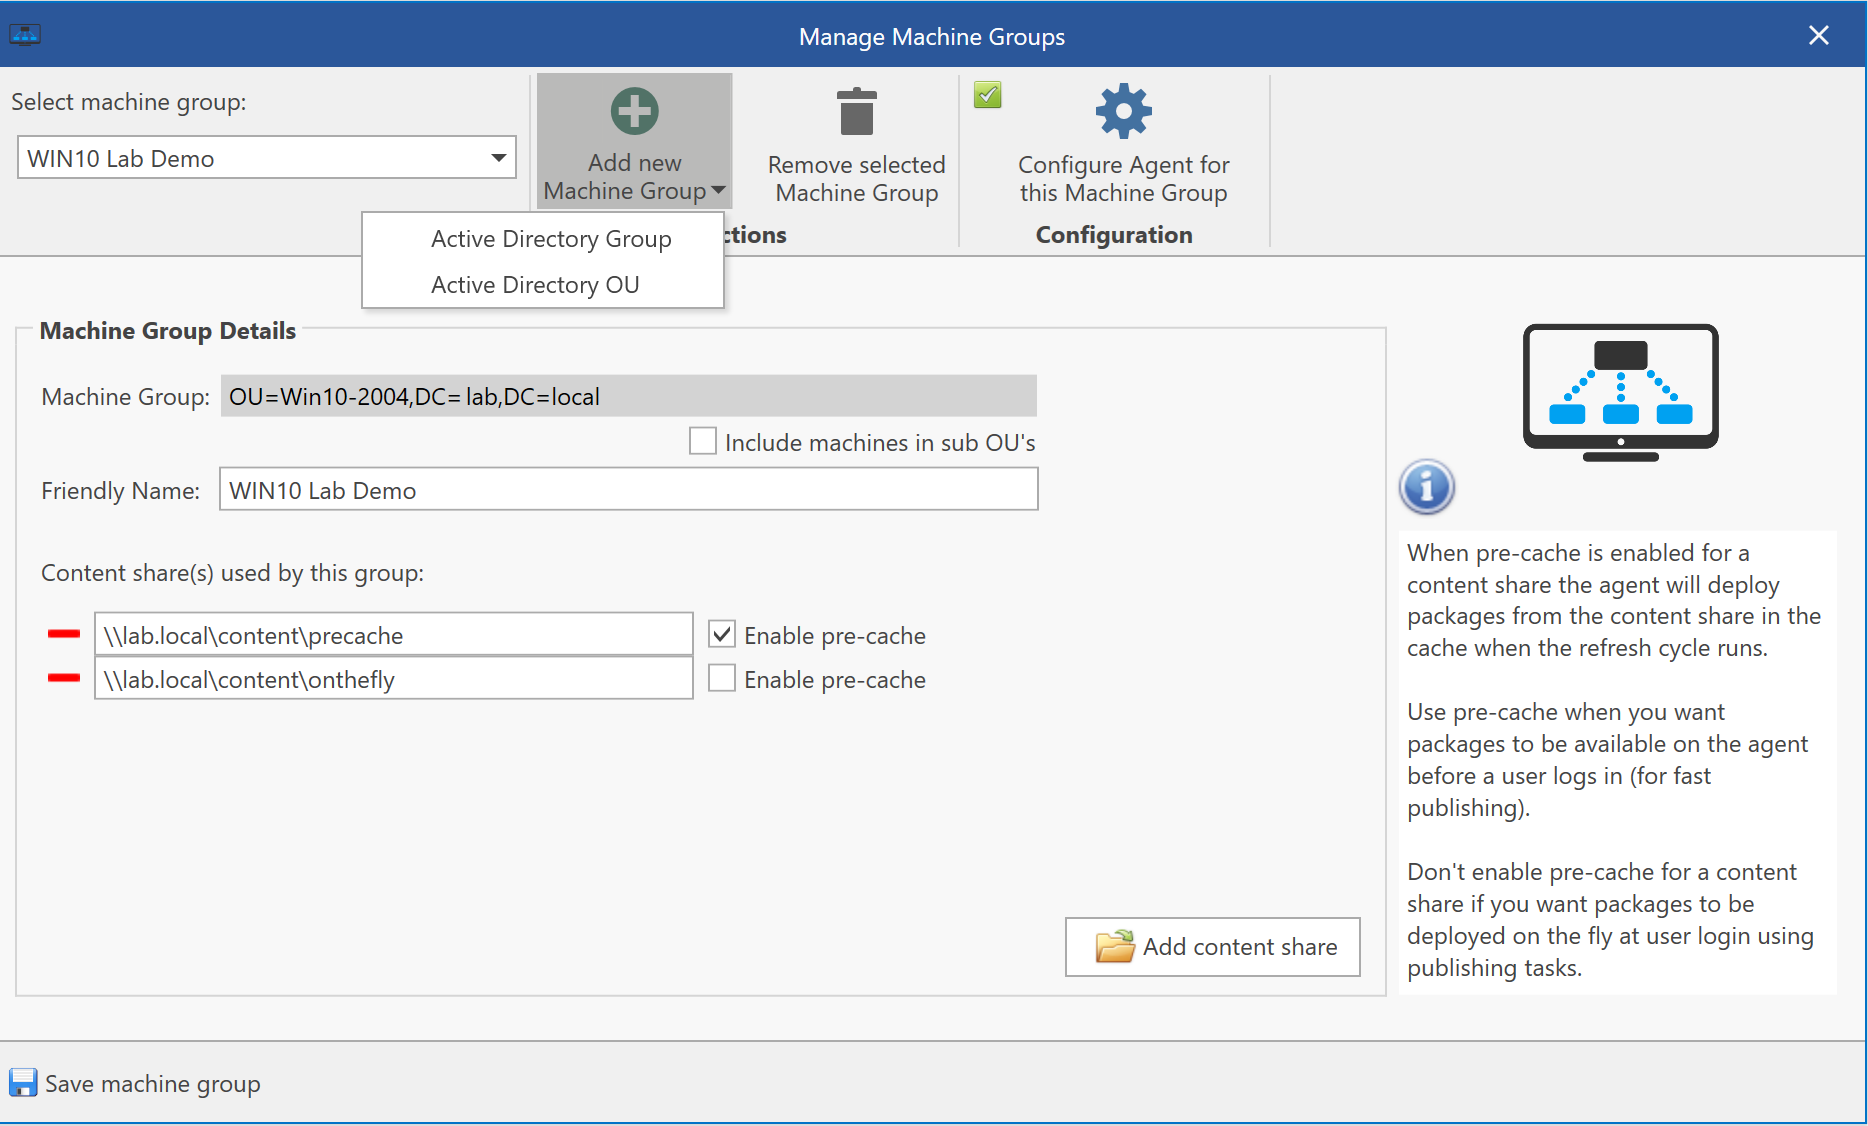
Task: Click the green checkmark icon near Configuration
Action: (987, 95)
